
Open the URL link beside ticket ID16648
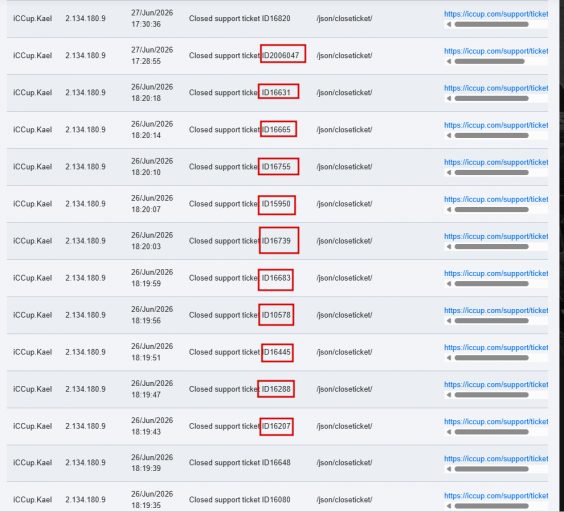click(x=496, y=459)
